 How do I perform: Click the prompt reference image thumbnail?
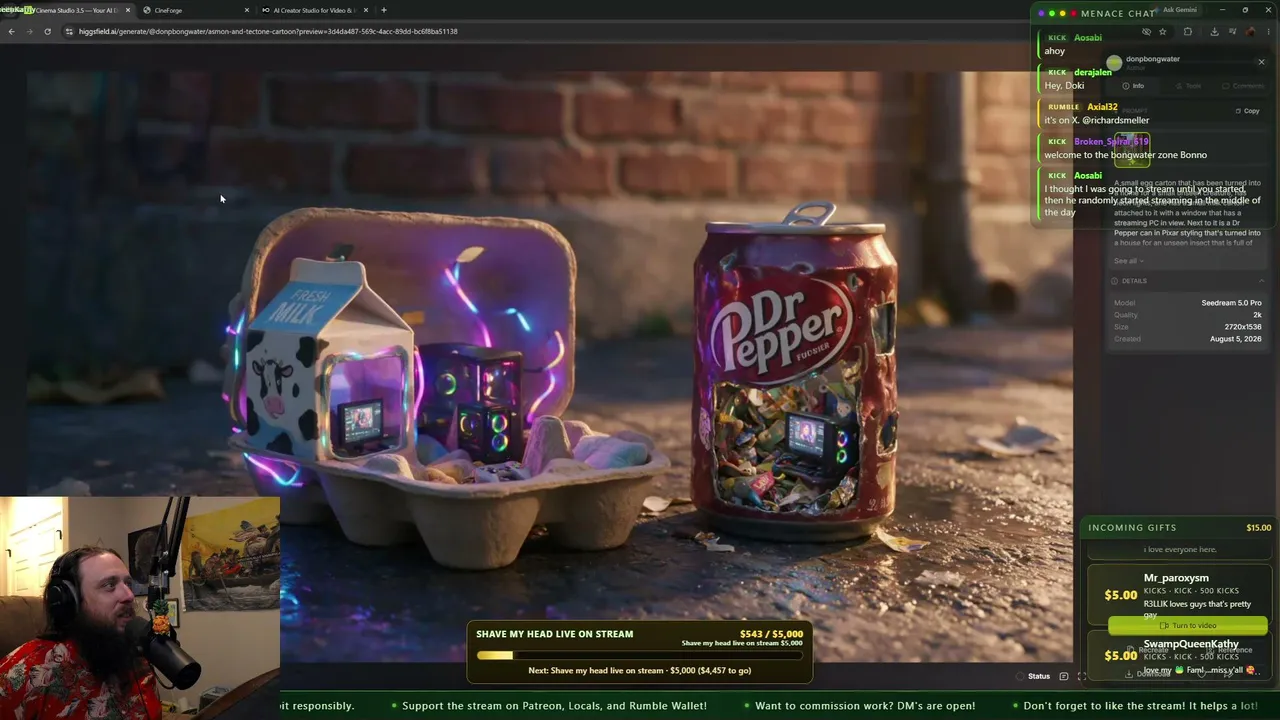click(1131, 150)
